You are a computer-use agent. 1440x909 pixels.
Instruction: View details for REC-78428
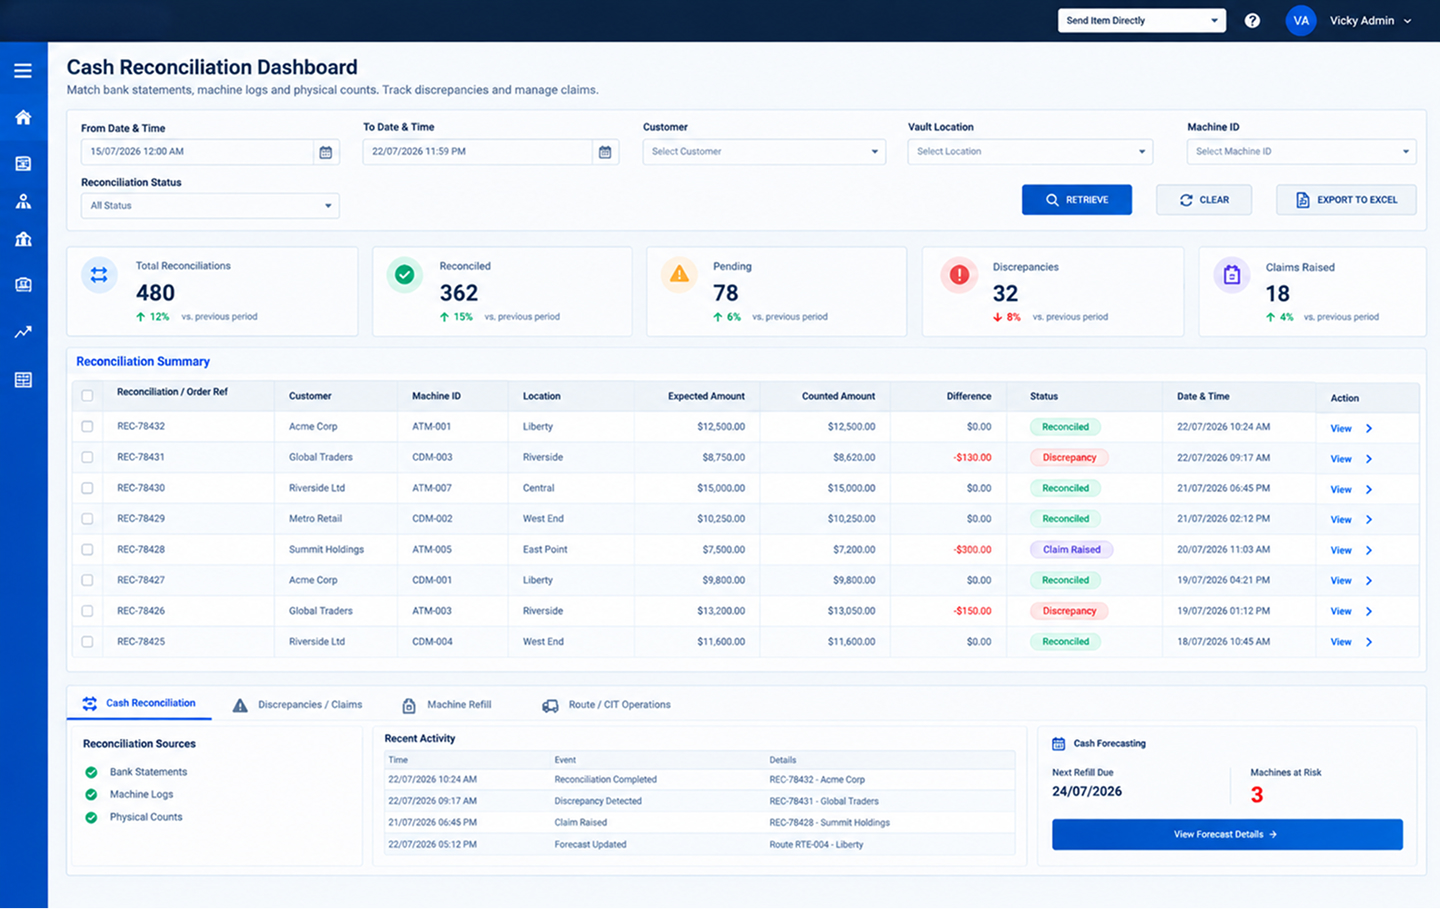[1351, 550]
